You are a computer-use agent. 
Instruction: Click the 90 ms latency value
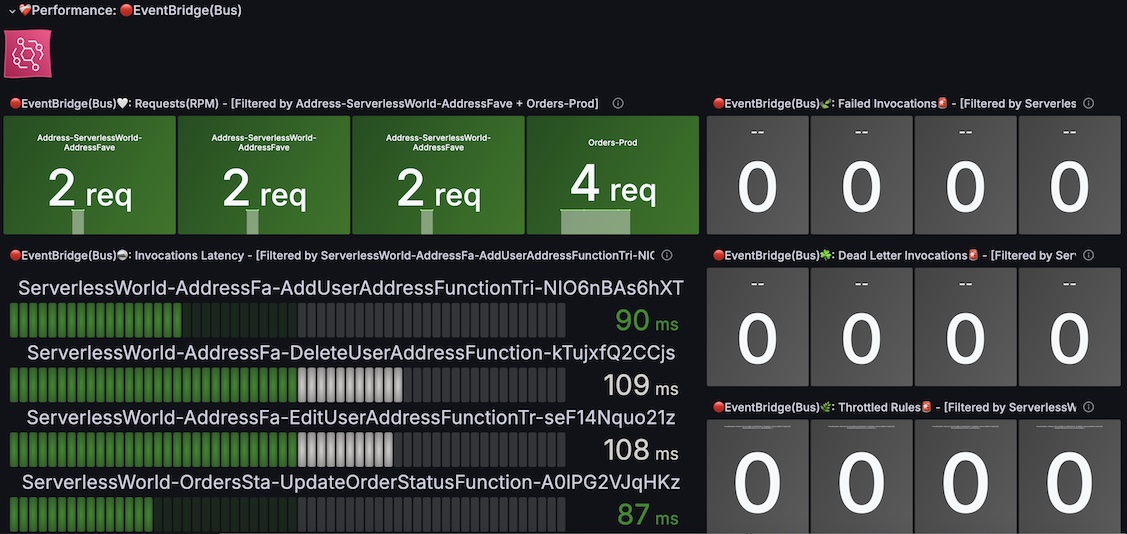point(647,321)
